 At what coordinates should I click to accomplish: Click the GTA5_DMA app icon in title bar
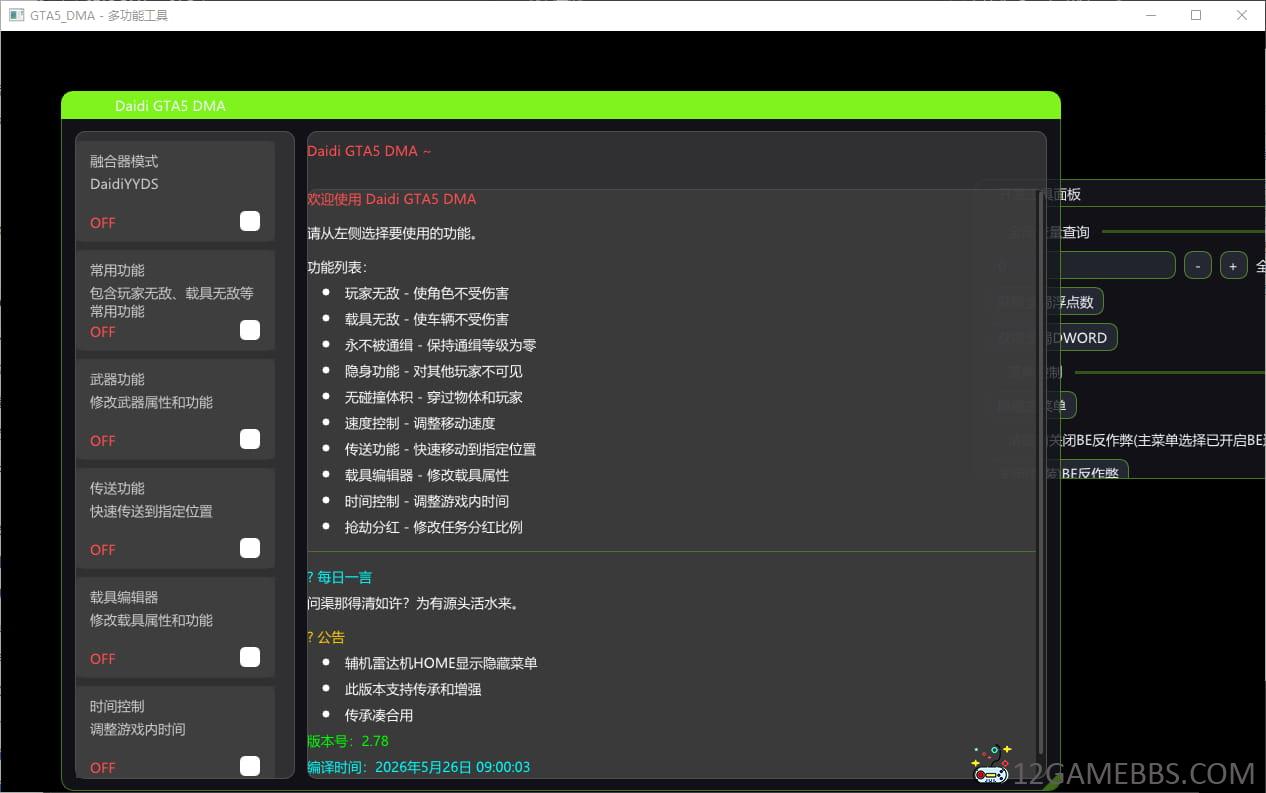[16, 15]
